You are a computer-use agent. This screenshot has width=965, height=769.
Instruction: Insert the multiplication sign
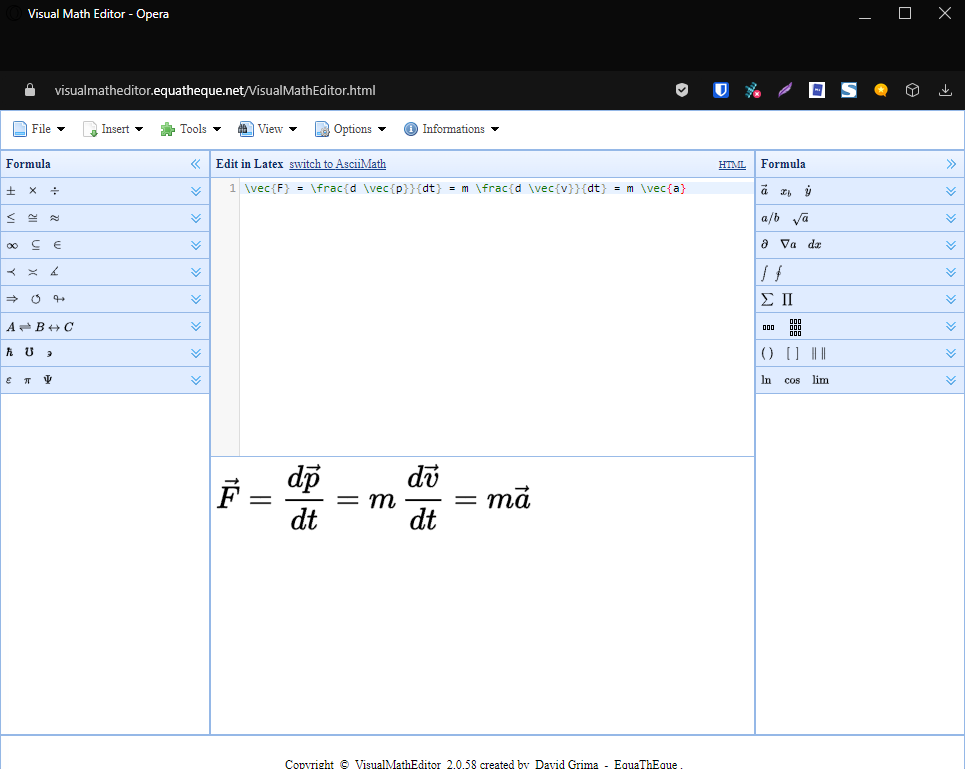(33, 191)
